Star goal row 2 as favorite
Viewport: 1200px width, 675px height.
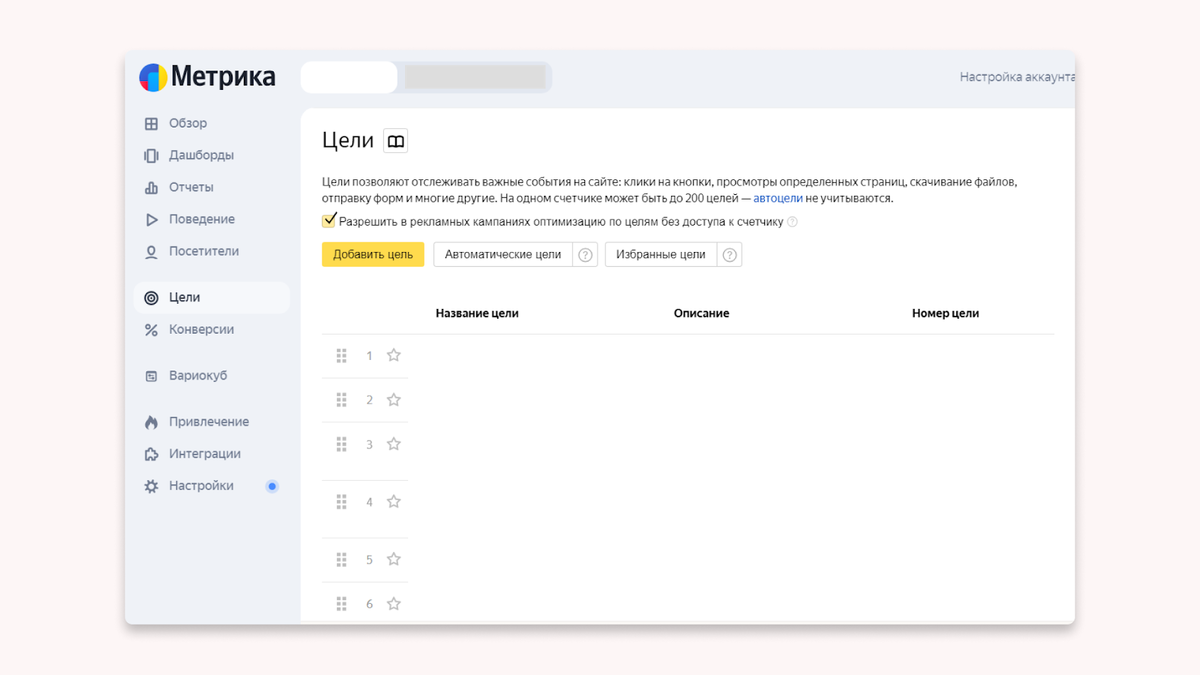pyautogui.click(x=394, y=400)
